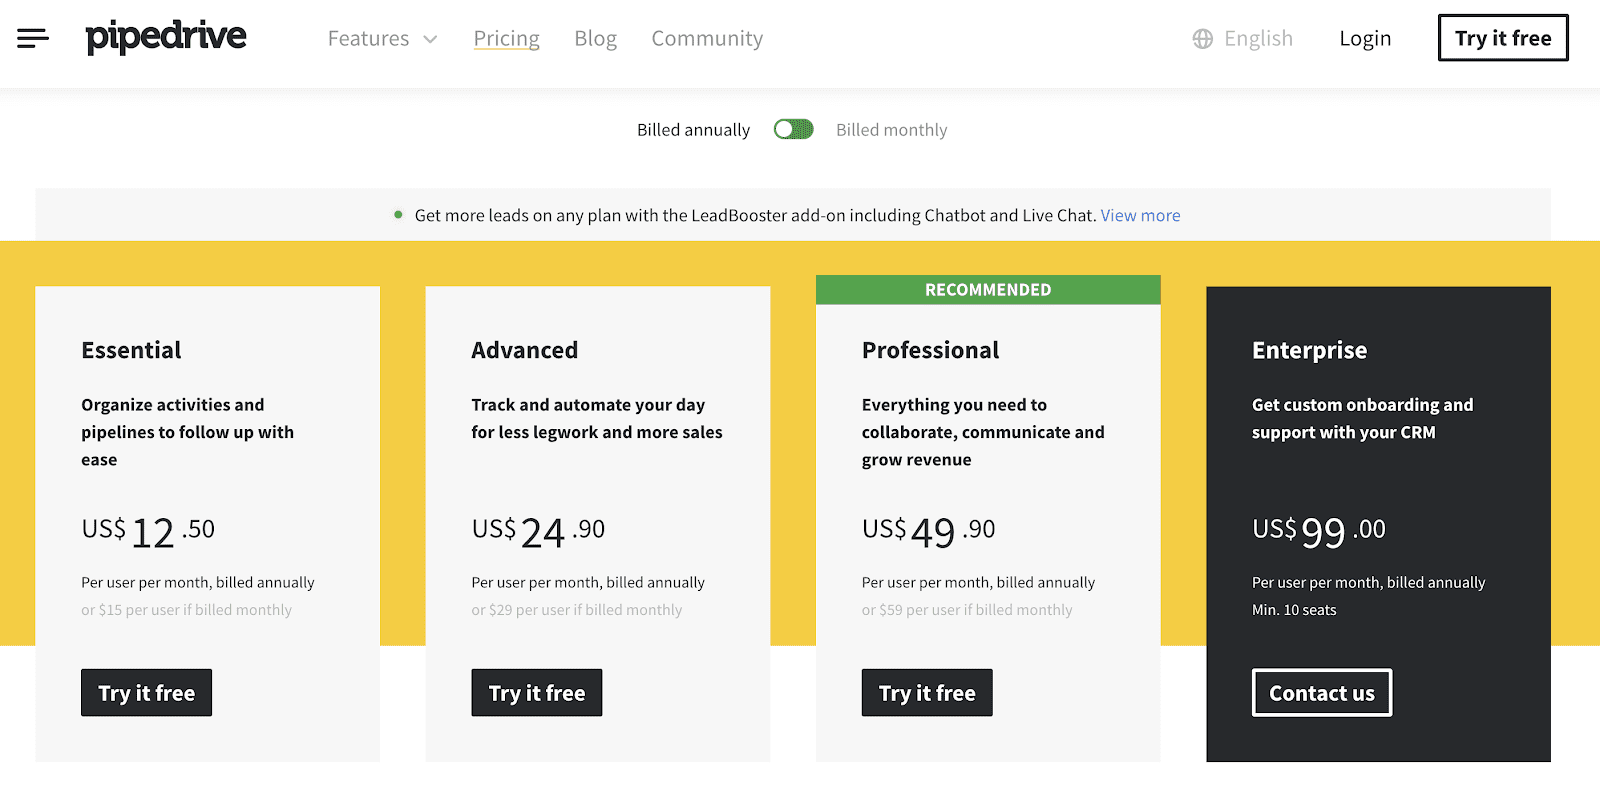Open the hamburger menu icon

[x=33, y=38]
